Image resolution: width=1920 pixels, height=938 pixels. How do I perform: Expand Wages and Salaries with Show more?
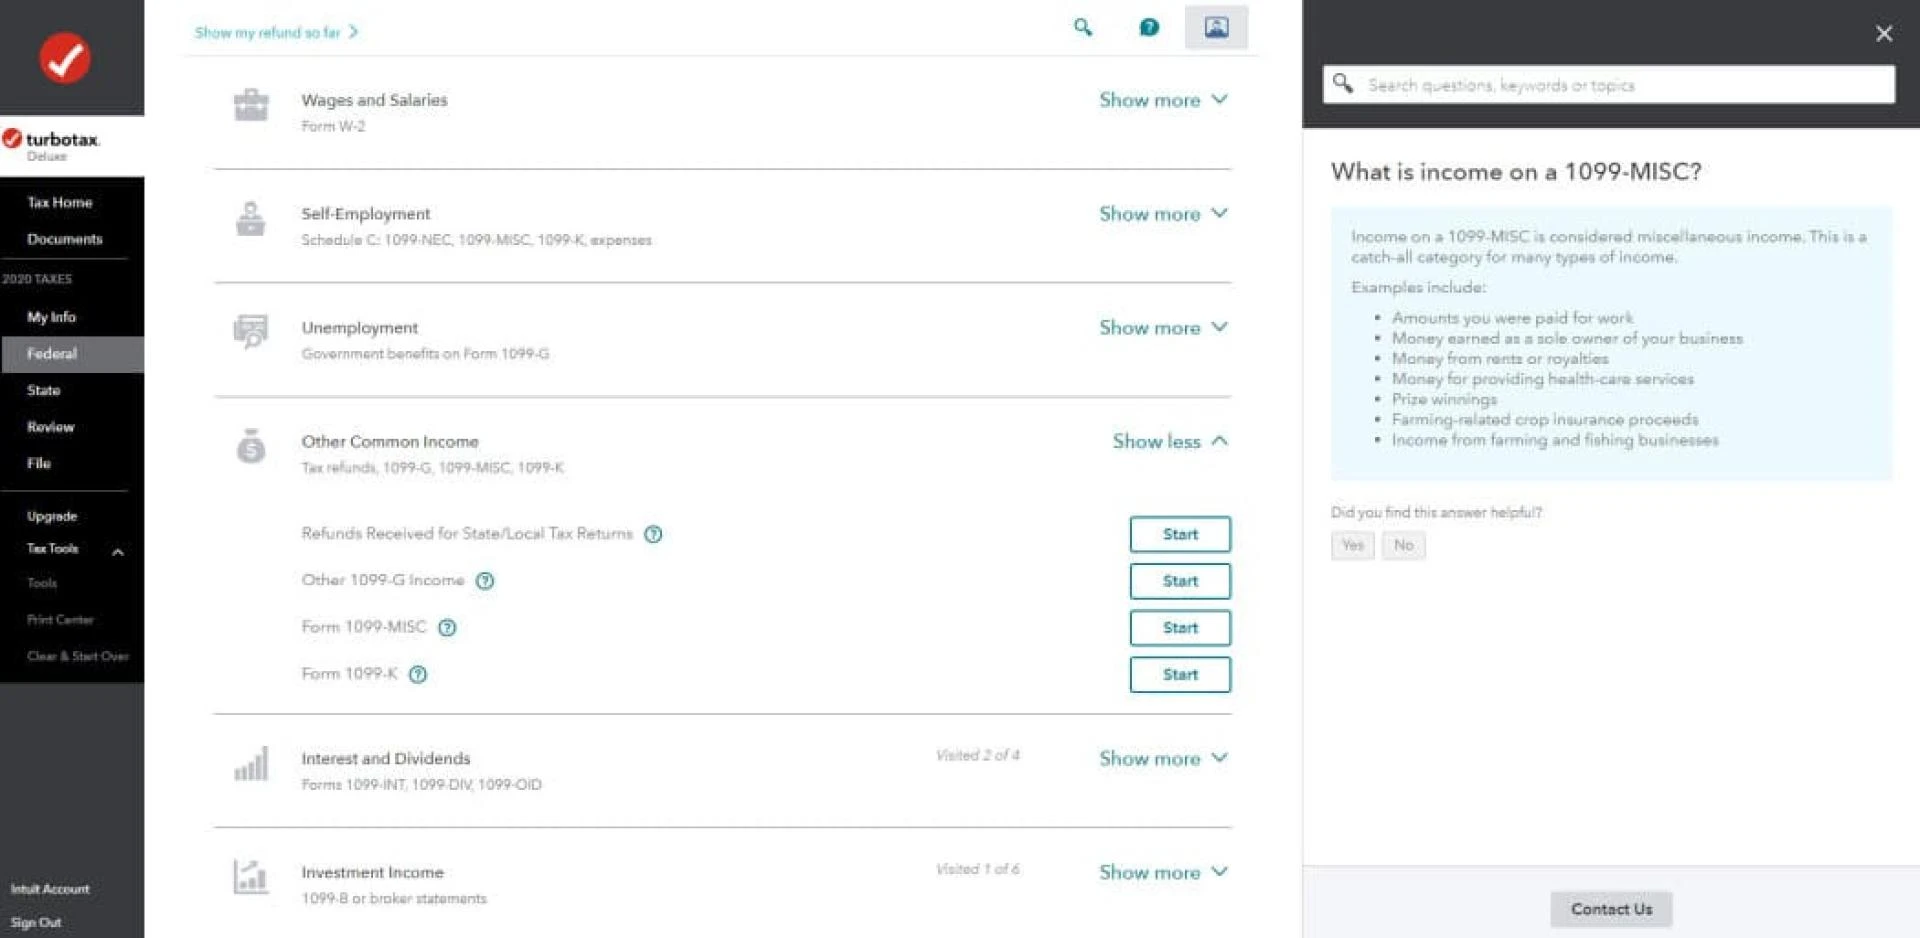1162,100
